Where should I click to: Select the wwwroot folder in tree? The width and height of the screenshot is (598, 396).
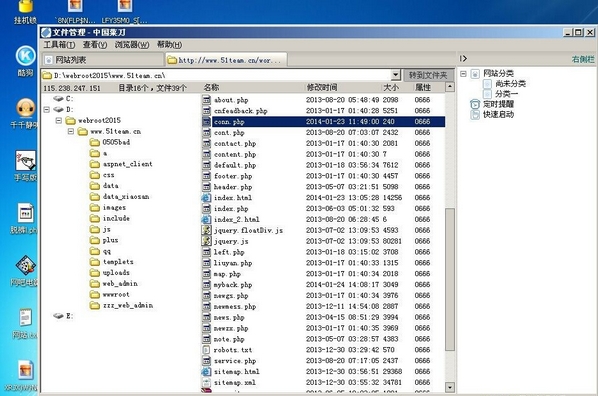(x=116, y=295)
